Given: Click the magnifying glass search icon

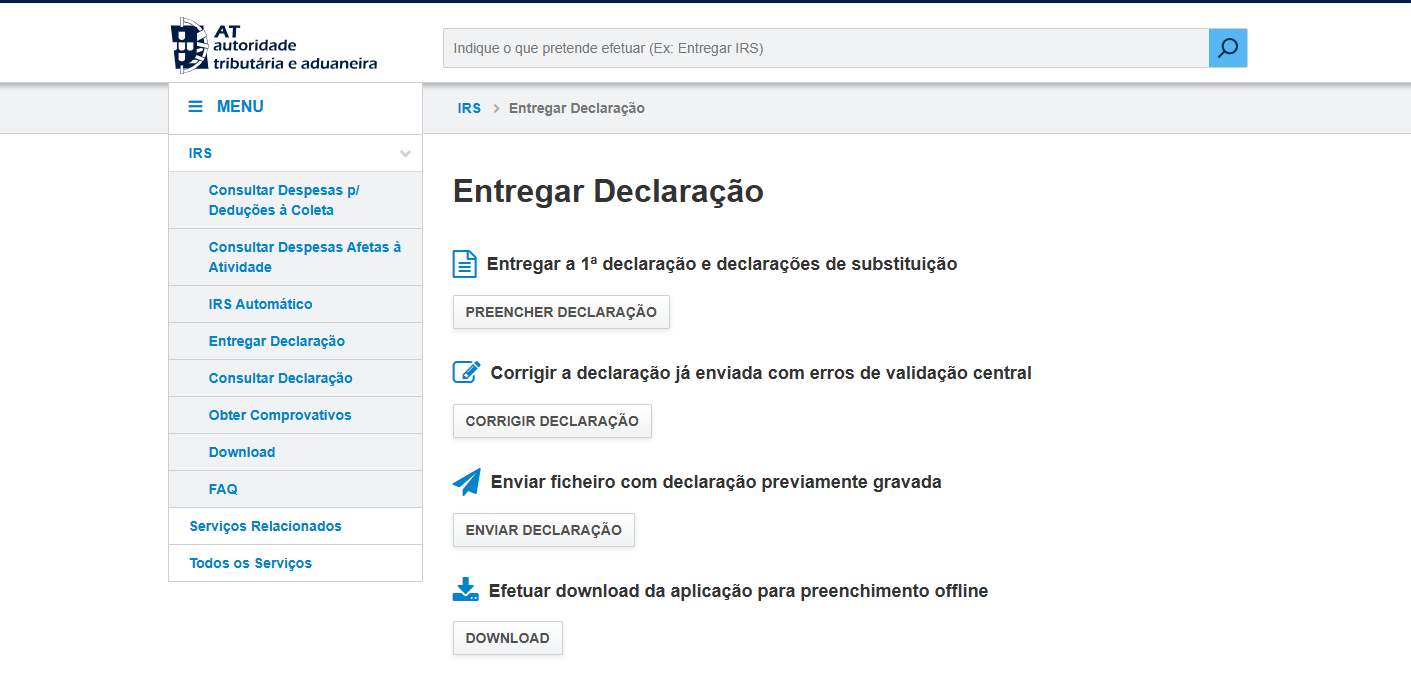Looking at the screenshot, I should click(1227, 47).
